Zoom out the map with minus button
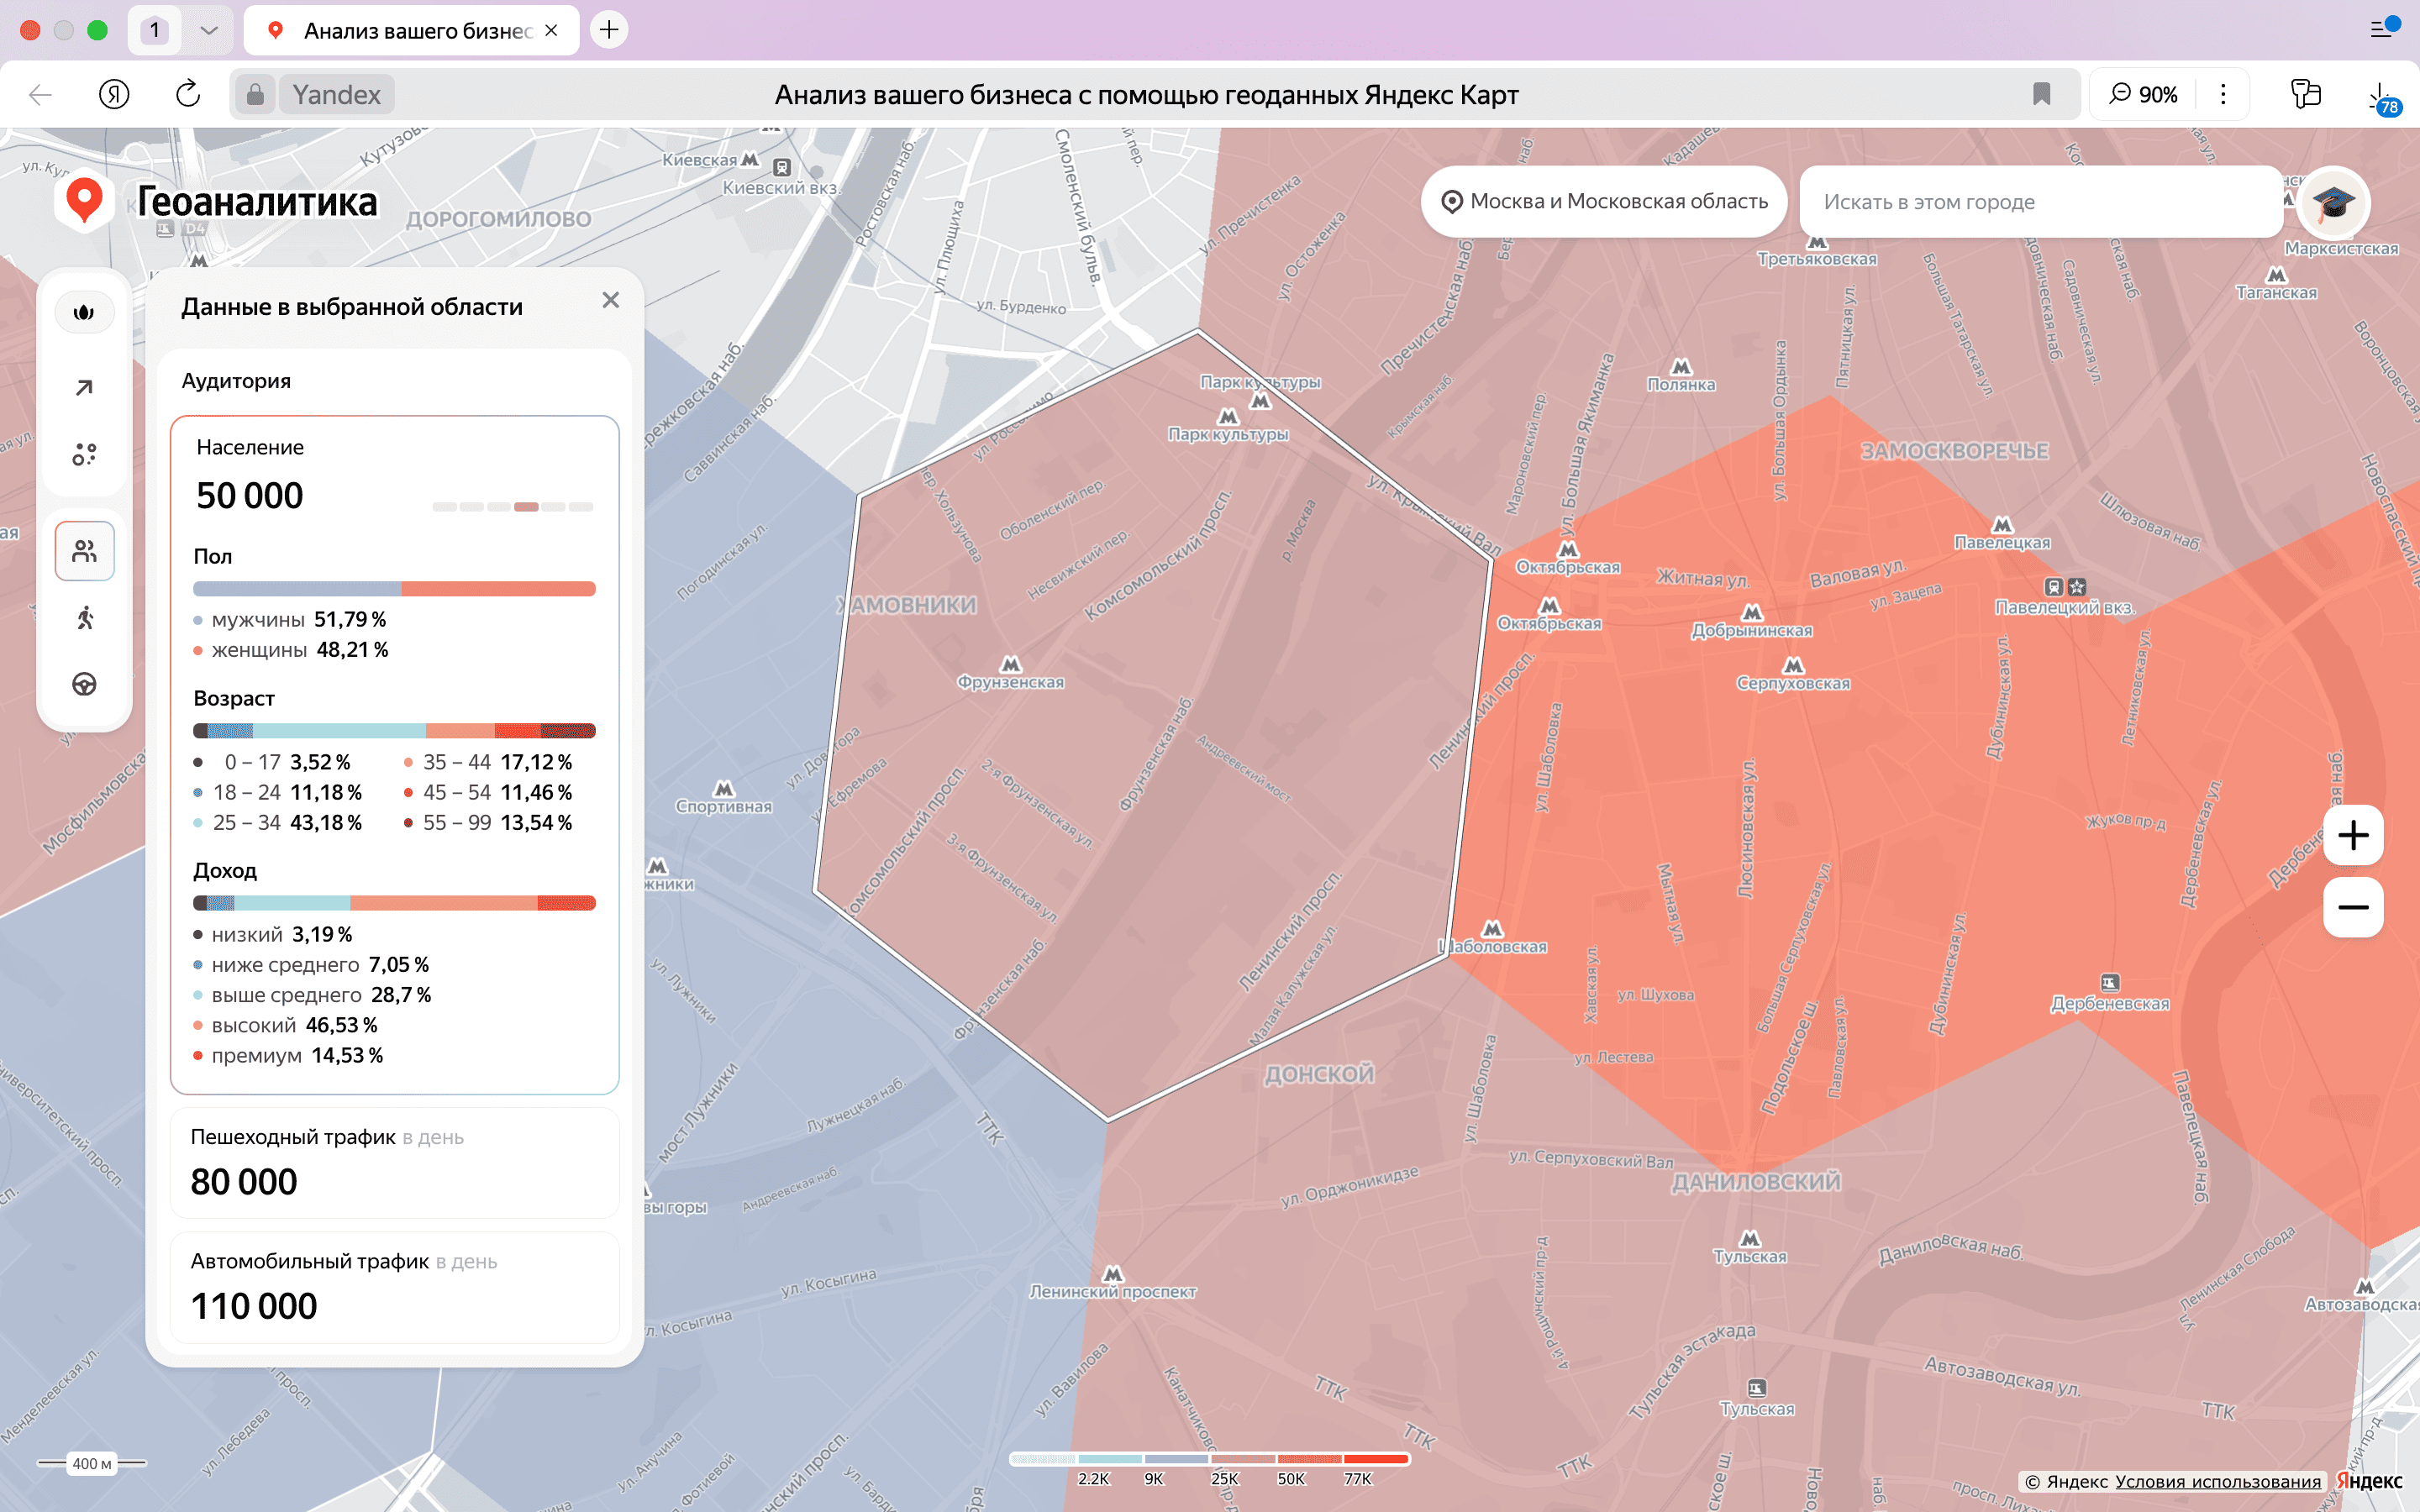Viewport: 2420px width, 1512px height. [2352, 907]
